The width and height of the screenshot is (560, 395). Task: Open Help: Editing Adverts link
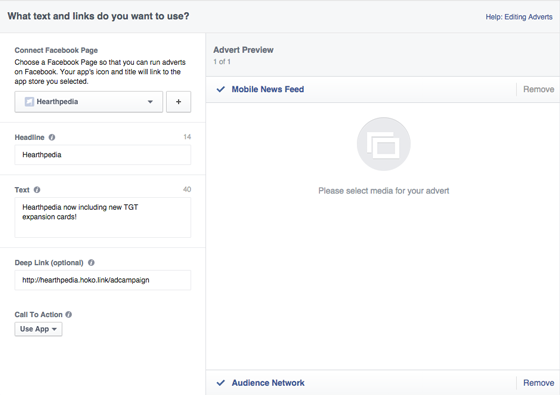[x=519, y=17]
